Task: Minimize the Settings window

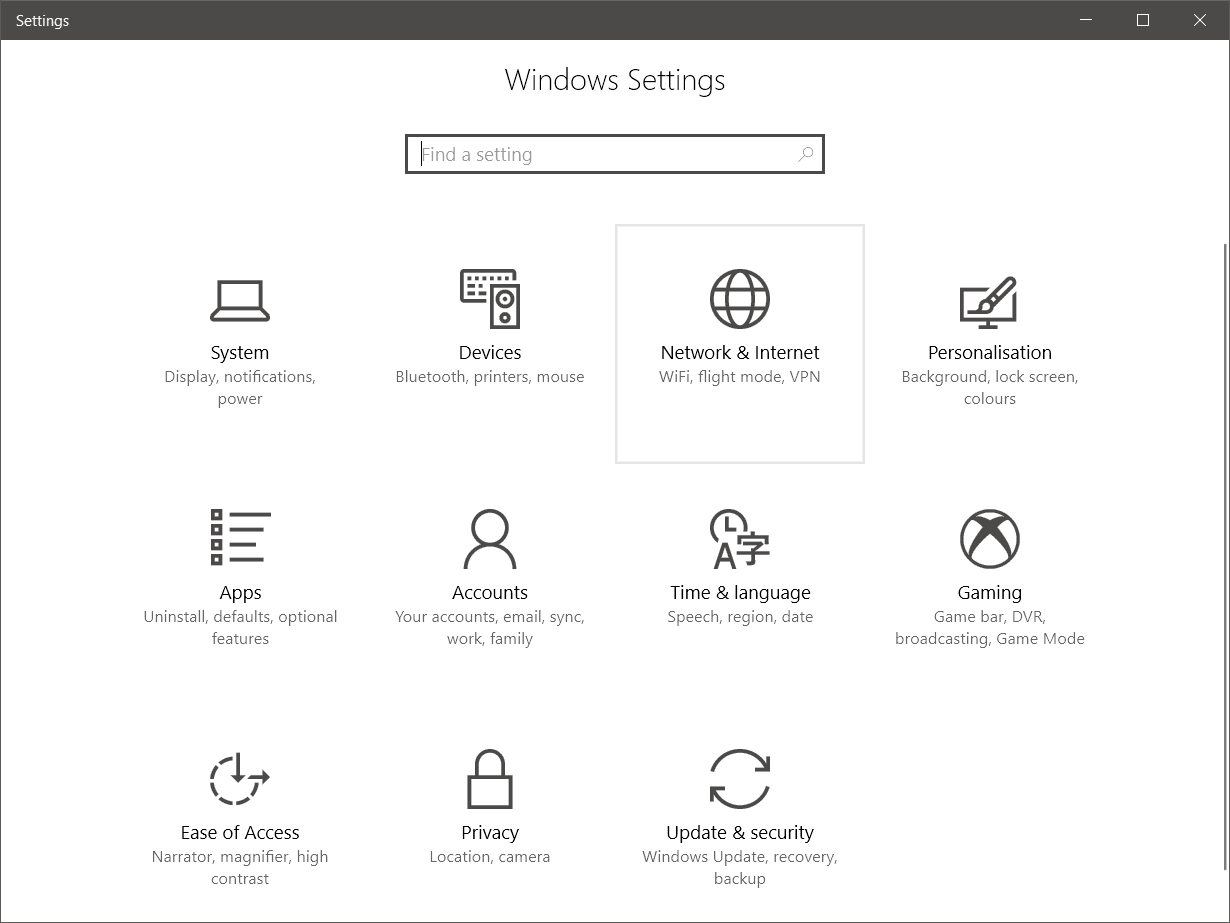Action: click(1087, 20)
